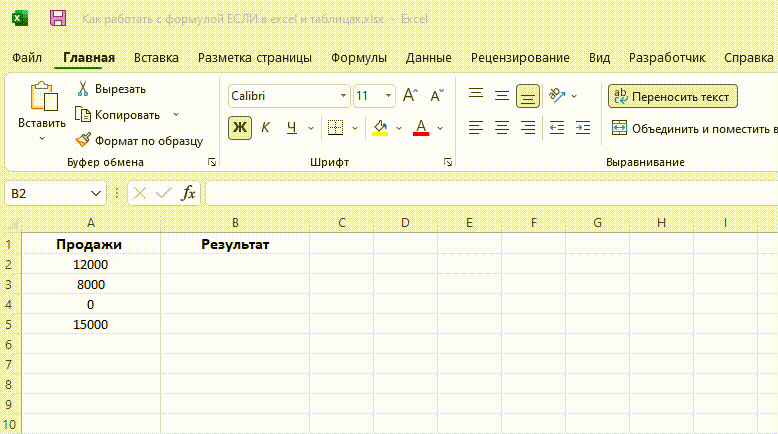Select the Результат header cell
The width and height of the screenshot is (778, 434).
[x=235, y=244]
